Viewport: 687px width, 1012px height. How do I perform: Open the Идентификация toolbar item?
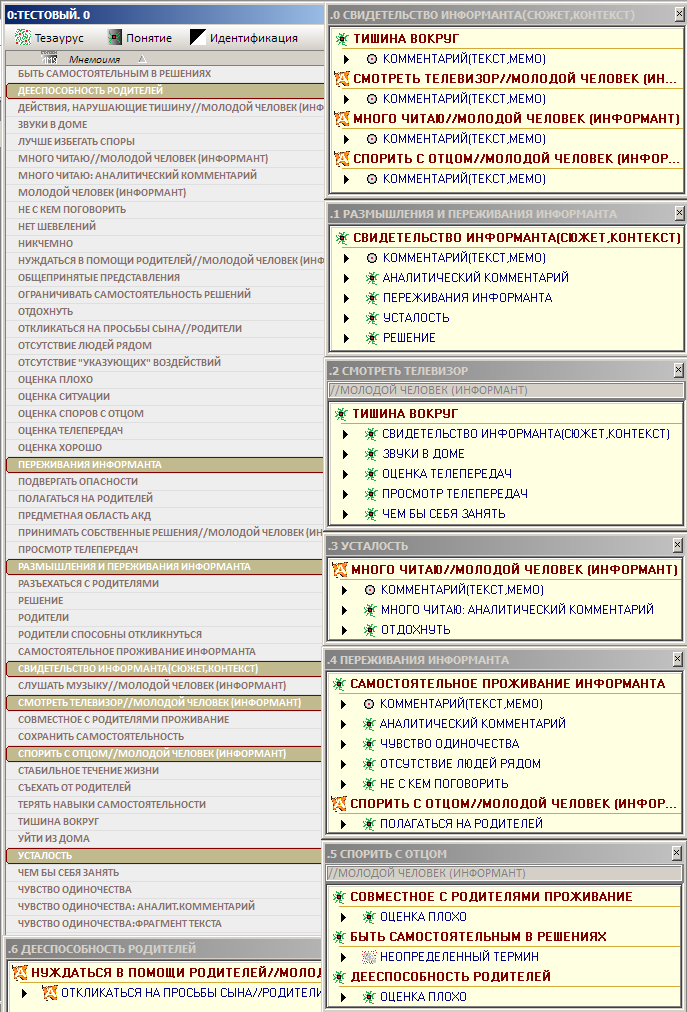[x=244, y=38]
